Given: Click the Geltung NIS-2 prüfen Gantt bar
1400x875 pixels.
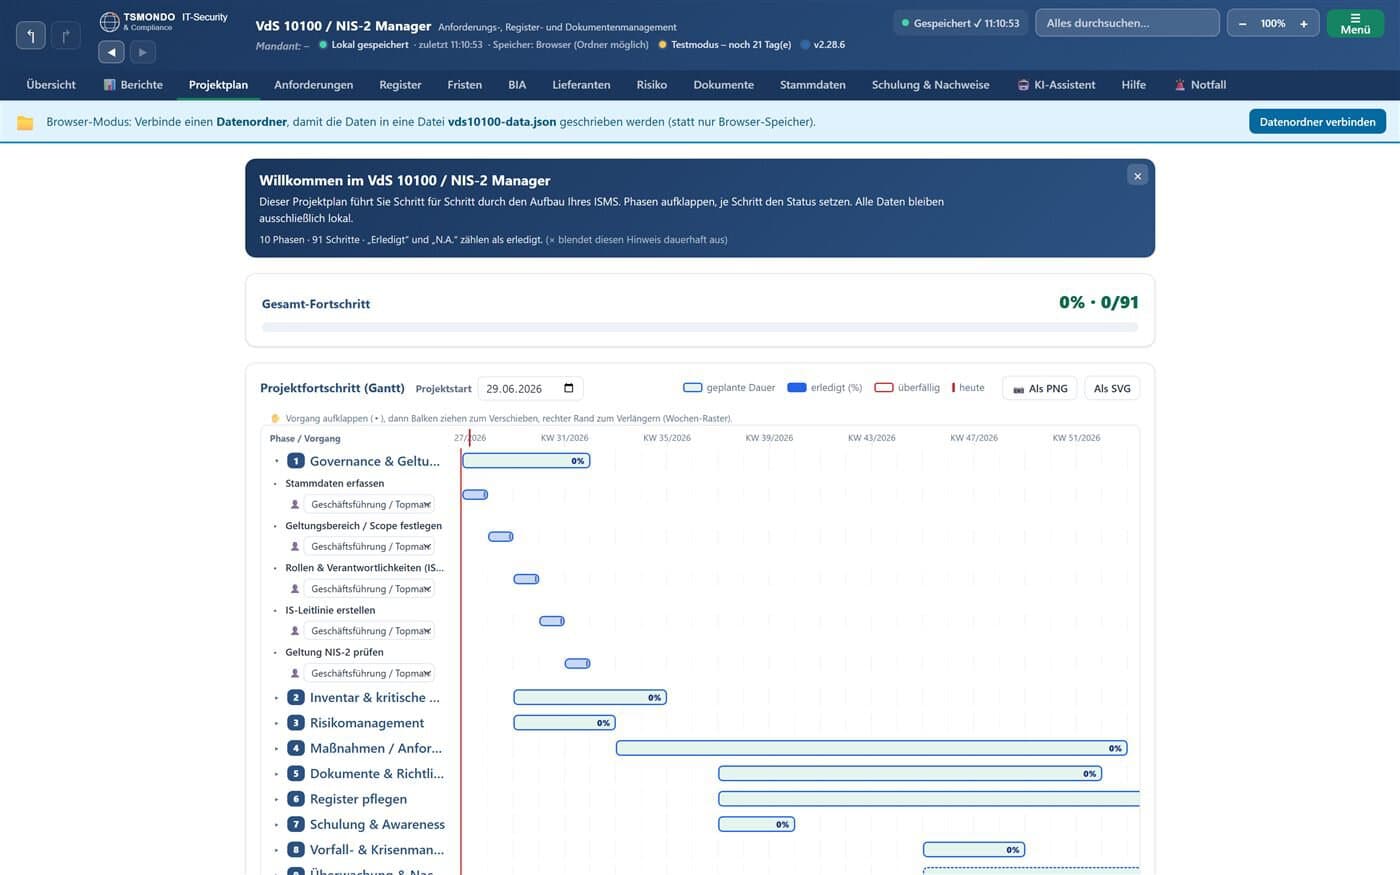Looking at the screenshot, I should pos(577,663).
